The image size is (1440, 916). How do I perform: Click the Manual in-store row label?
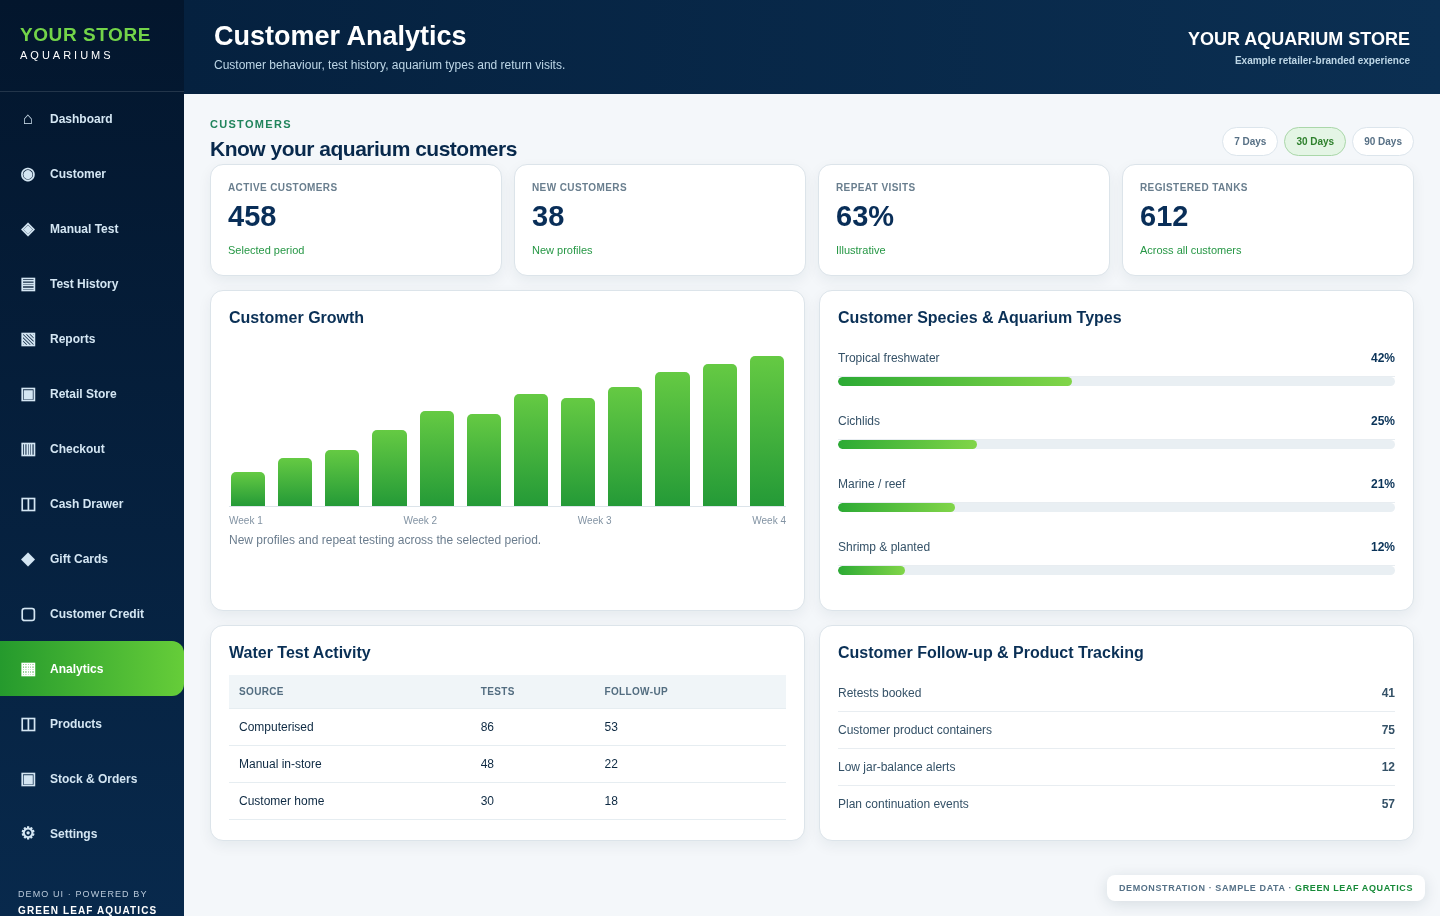280,764
